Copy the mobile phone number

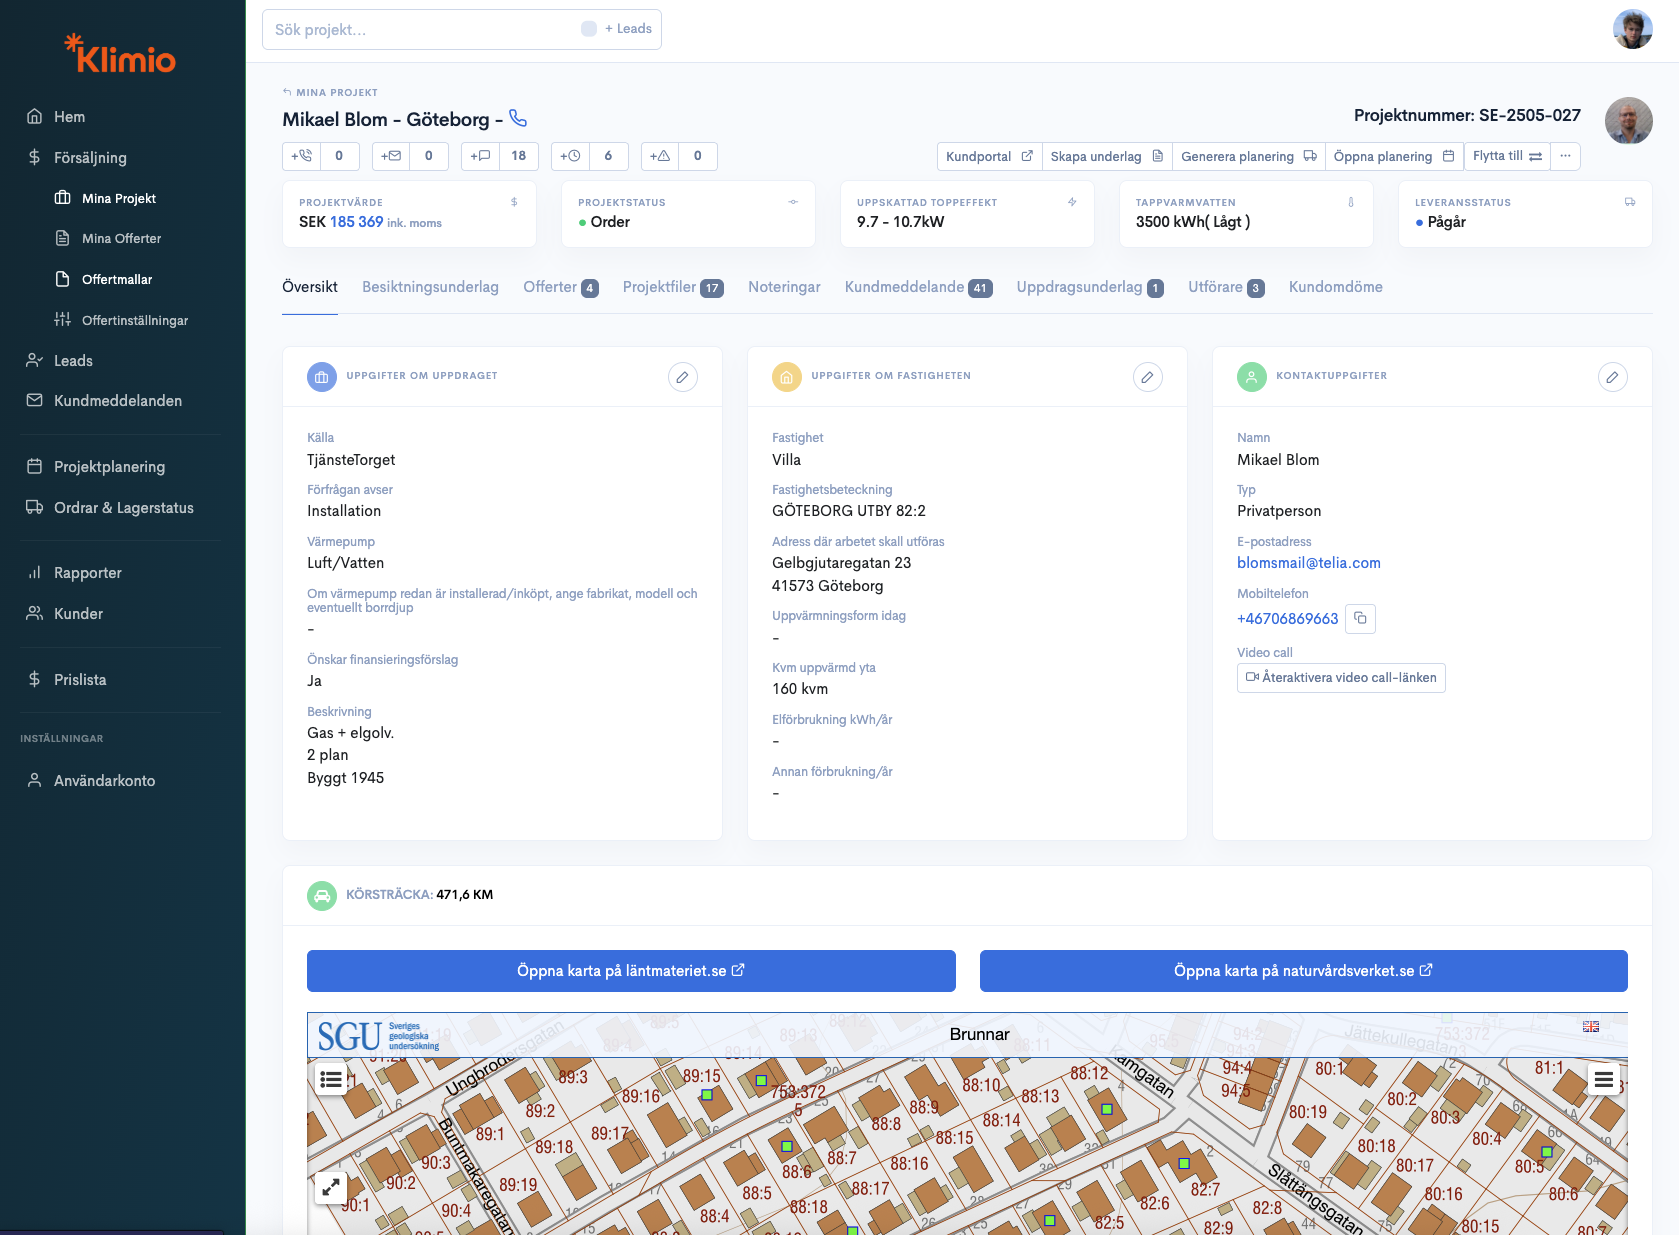pyautogui.click(x=1360, y=618)
